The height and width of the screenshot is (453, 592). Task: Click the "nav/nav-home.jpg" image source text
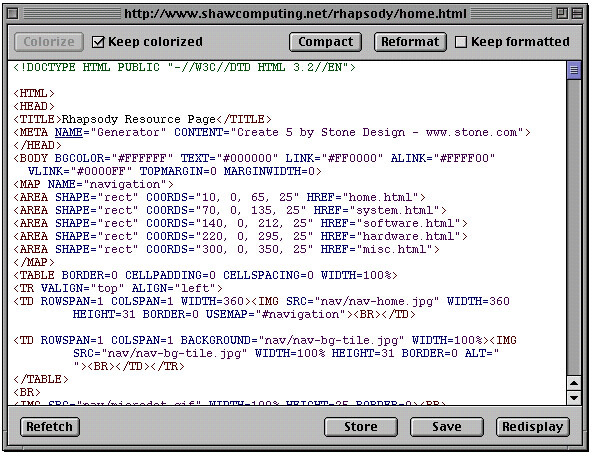(x=377, y=301)
